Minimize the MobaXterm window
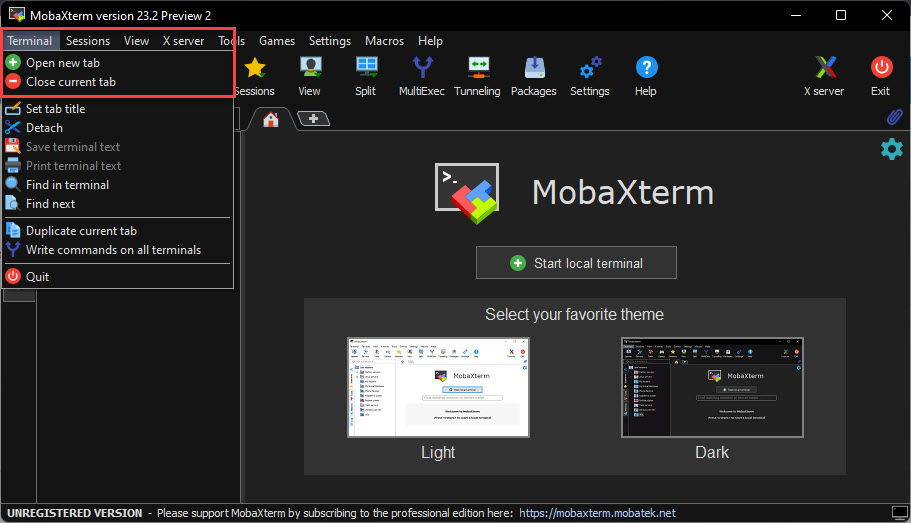Image resolution: width=911 pixels, height=523 pixels. point(796,15)
